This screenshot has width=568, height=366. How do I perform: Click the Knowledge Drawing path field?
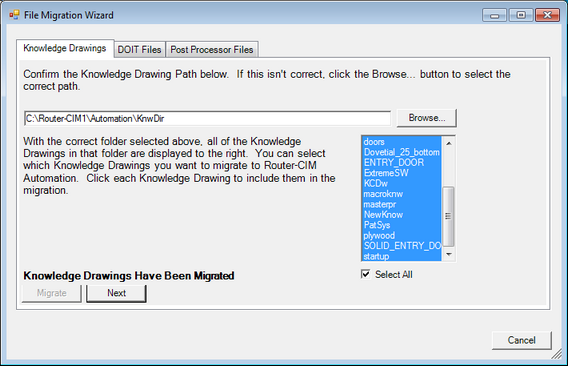207,118
